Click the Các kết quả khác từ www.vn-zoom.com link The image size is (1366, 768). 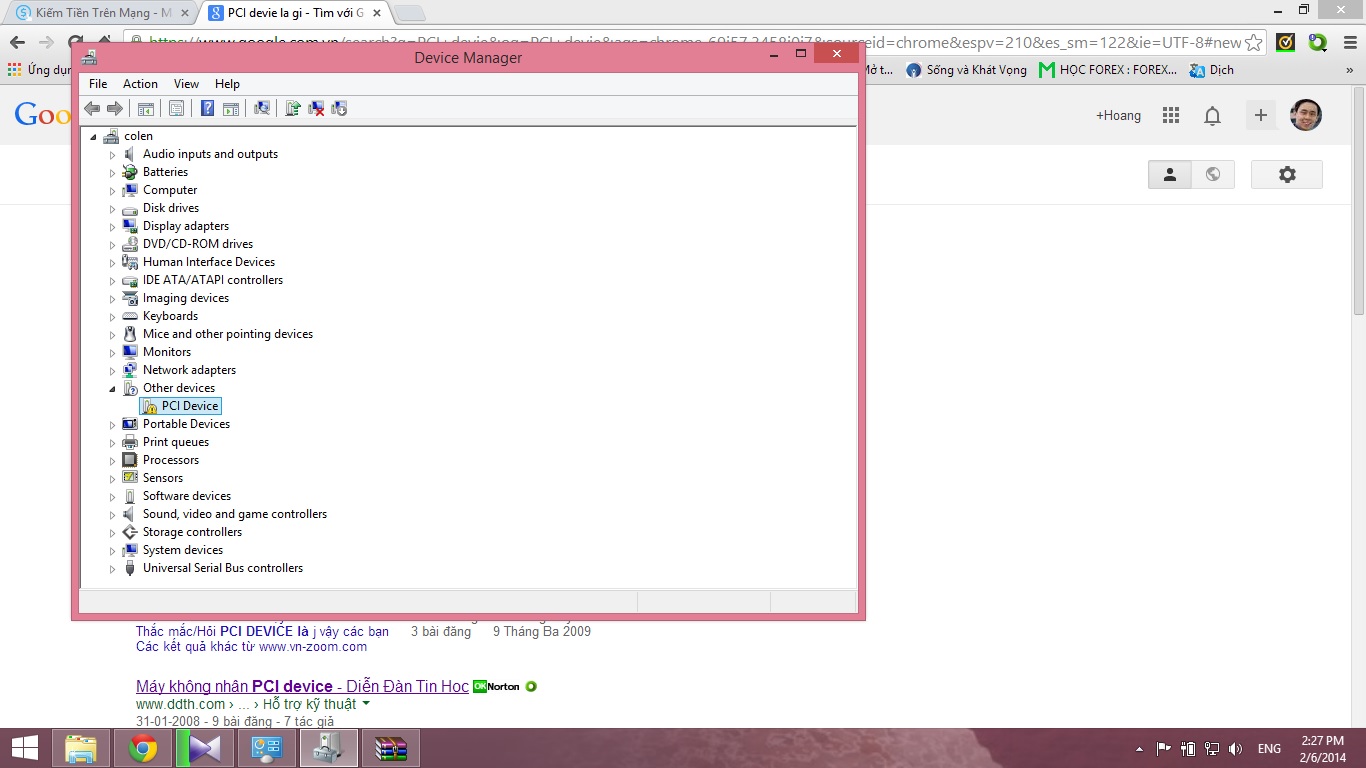click(x=252, y=647)
